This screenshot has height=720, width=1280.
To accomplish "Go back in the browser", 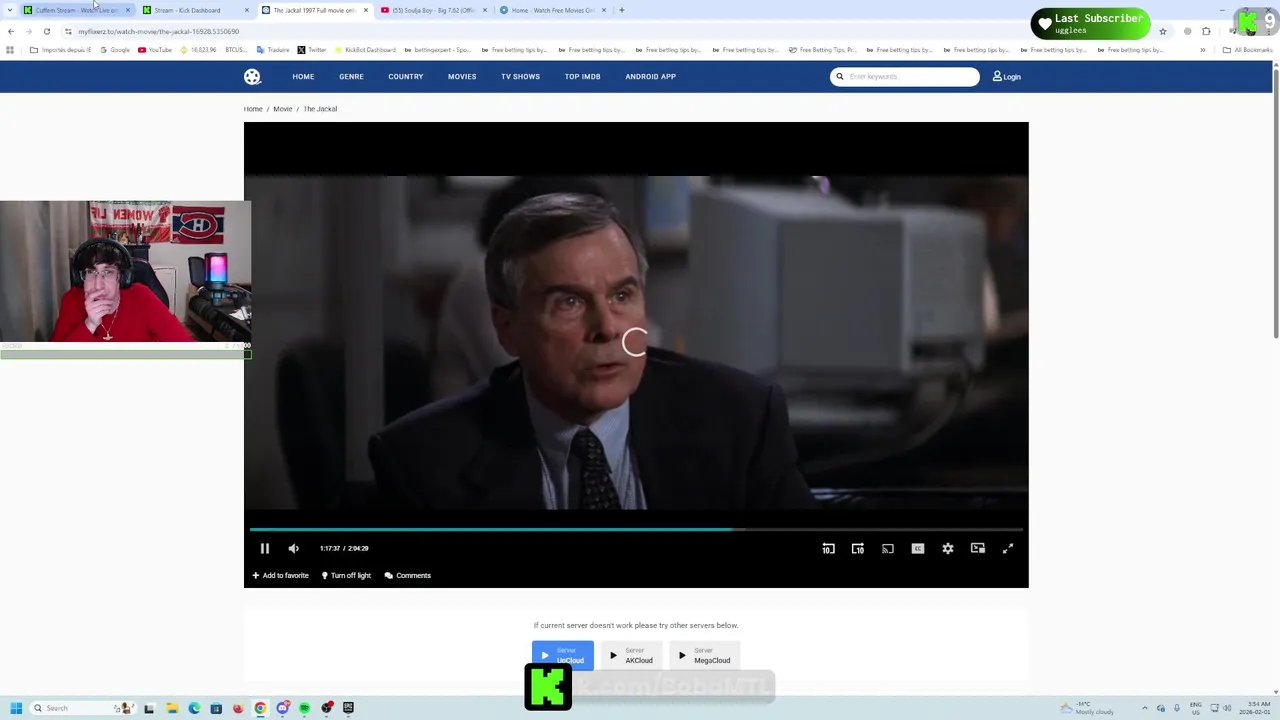I will pyautogui.click(x=11, y=31).
